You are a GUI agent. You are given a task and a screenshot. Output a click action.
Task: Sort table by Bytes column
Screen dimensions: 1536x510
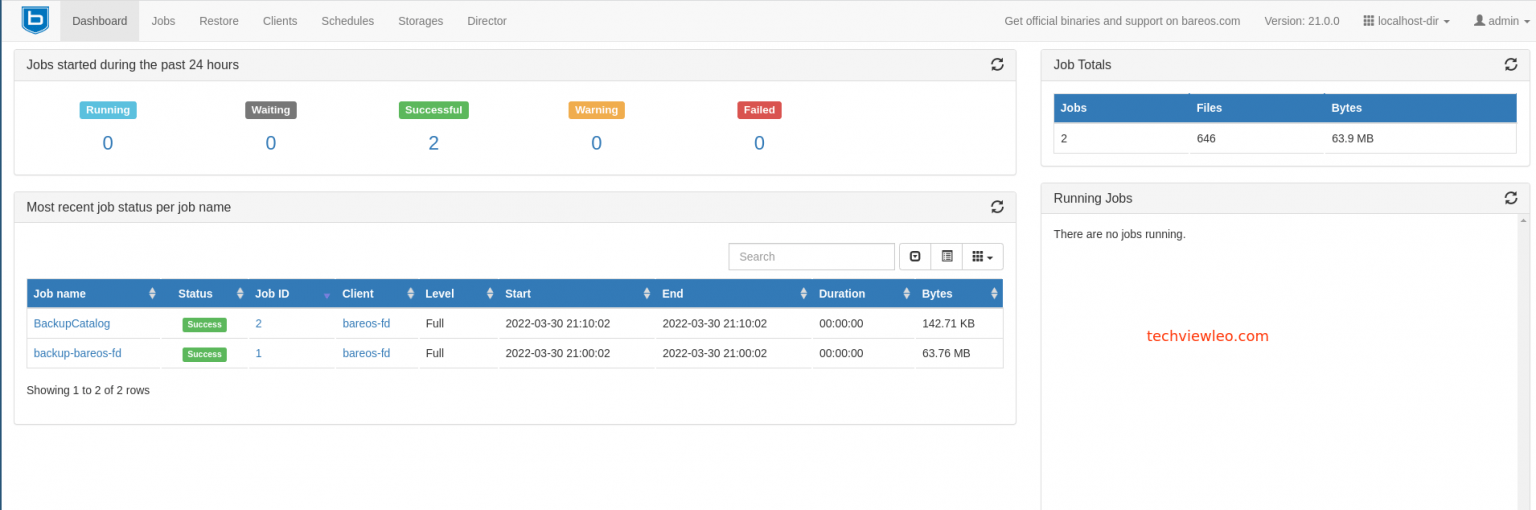959,294
